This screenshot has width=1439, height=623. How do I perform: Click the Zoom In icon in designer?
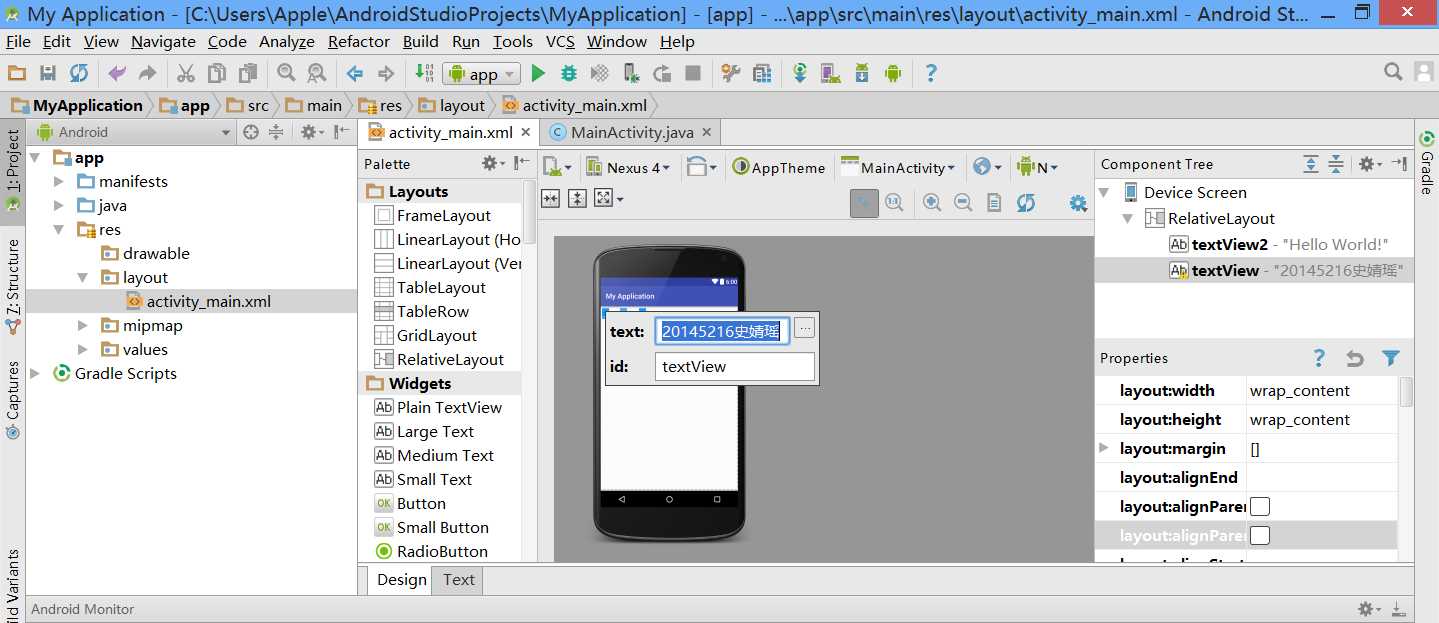[x=932, y=202]
